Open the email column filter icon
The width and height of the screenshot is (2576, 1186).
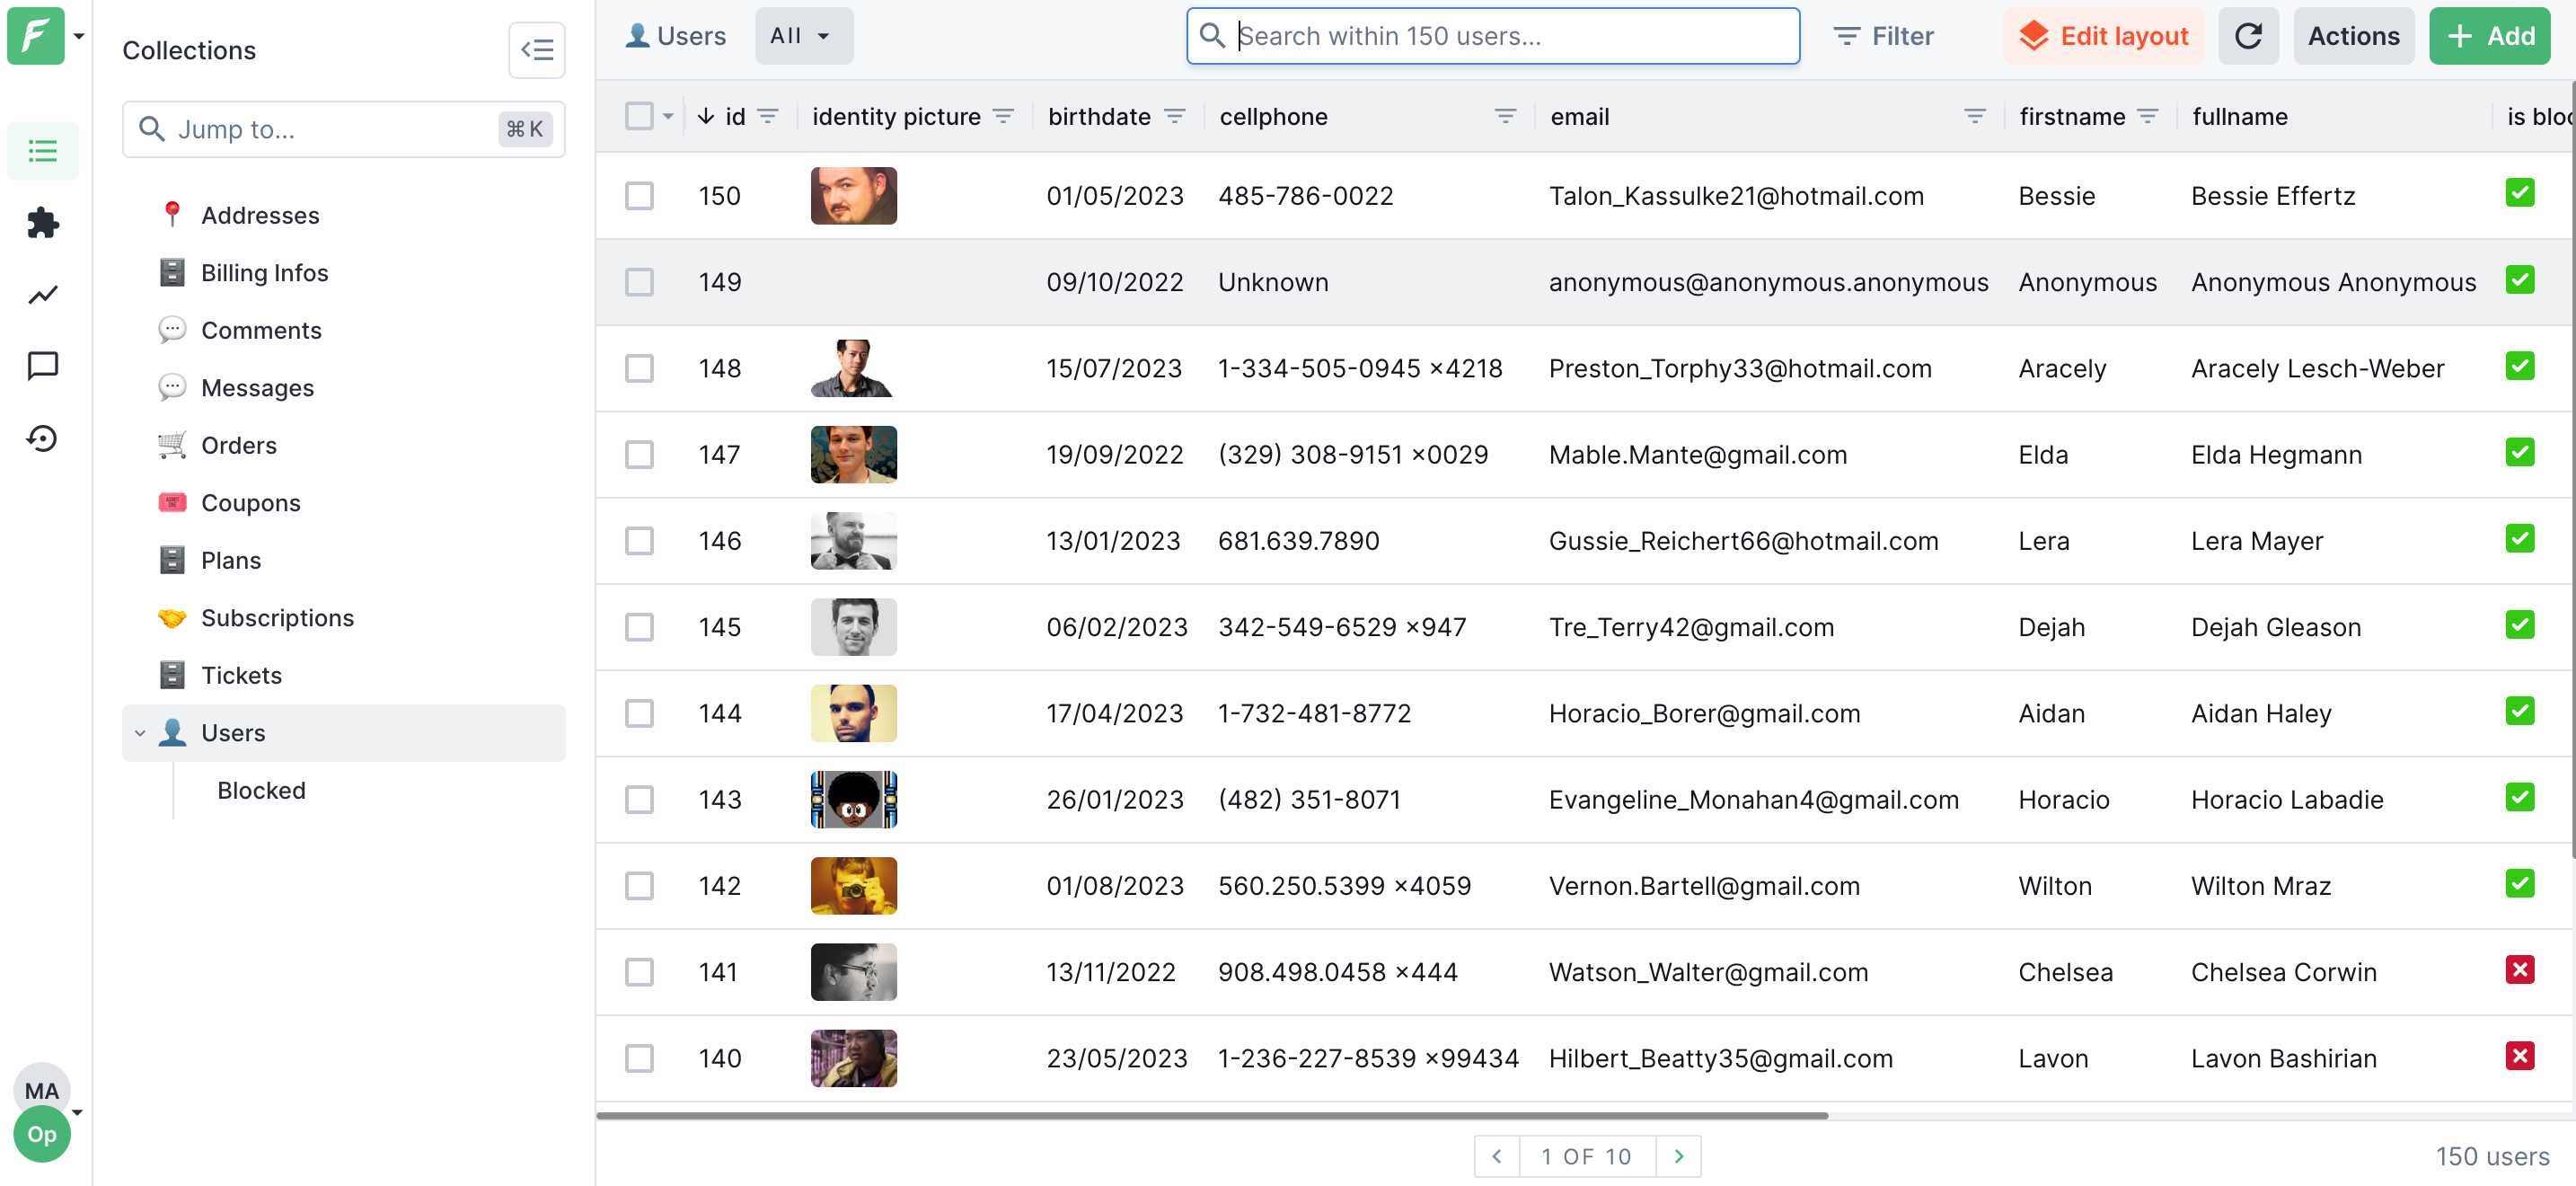1974,116
